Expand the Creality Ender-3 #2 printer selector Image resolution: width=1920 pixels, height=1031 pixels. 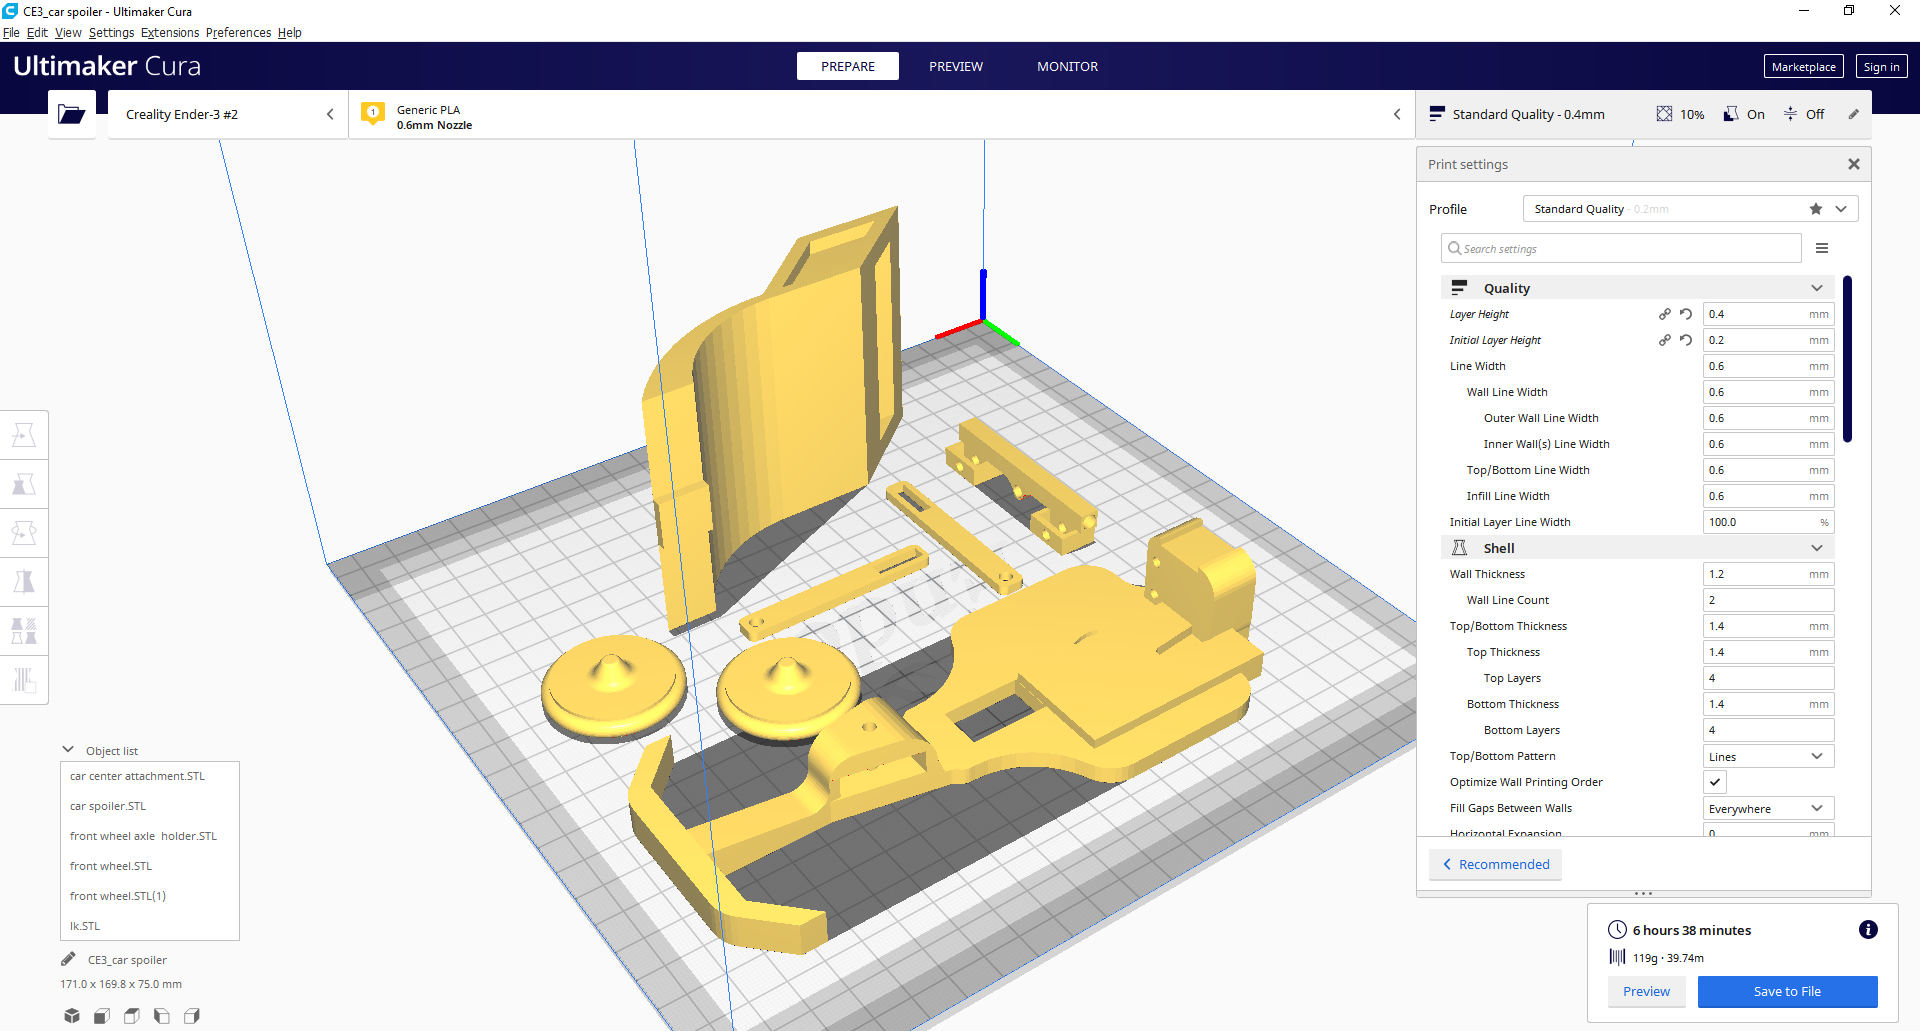(x=228, y=114)
